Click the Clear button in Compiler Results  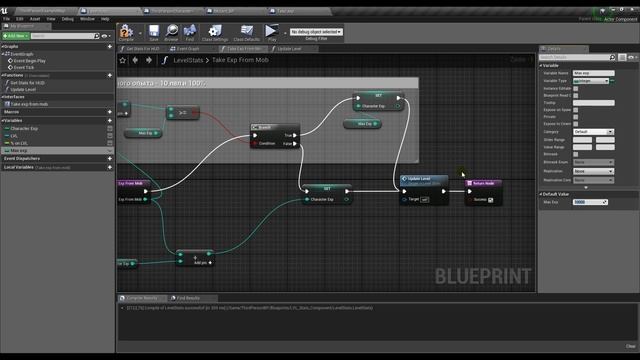pyautogui.click(x=631, y=346)
